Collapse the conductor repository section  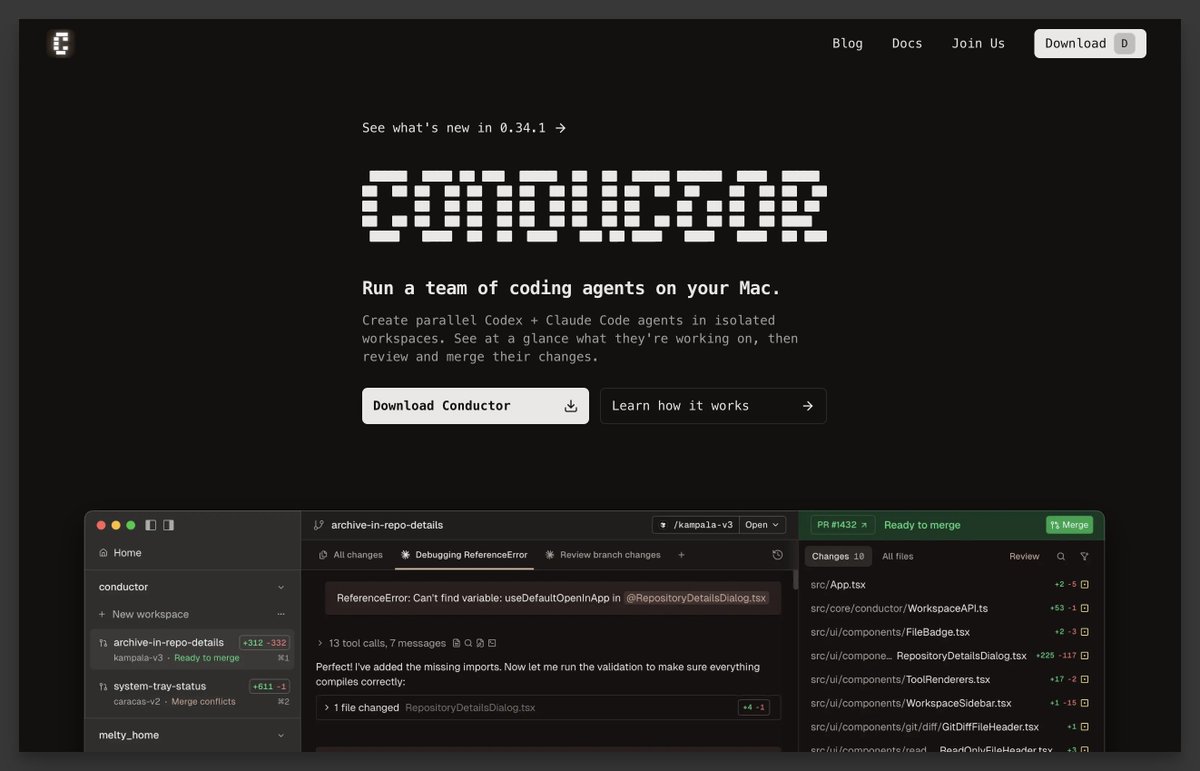[281, 588]
